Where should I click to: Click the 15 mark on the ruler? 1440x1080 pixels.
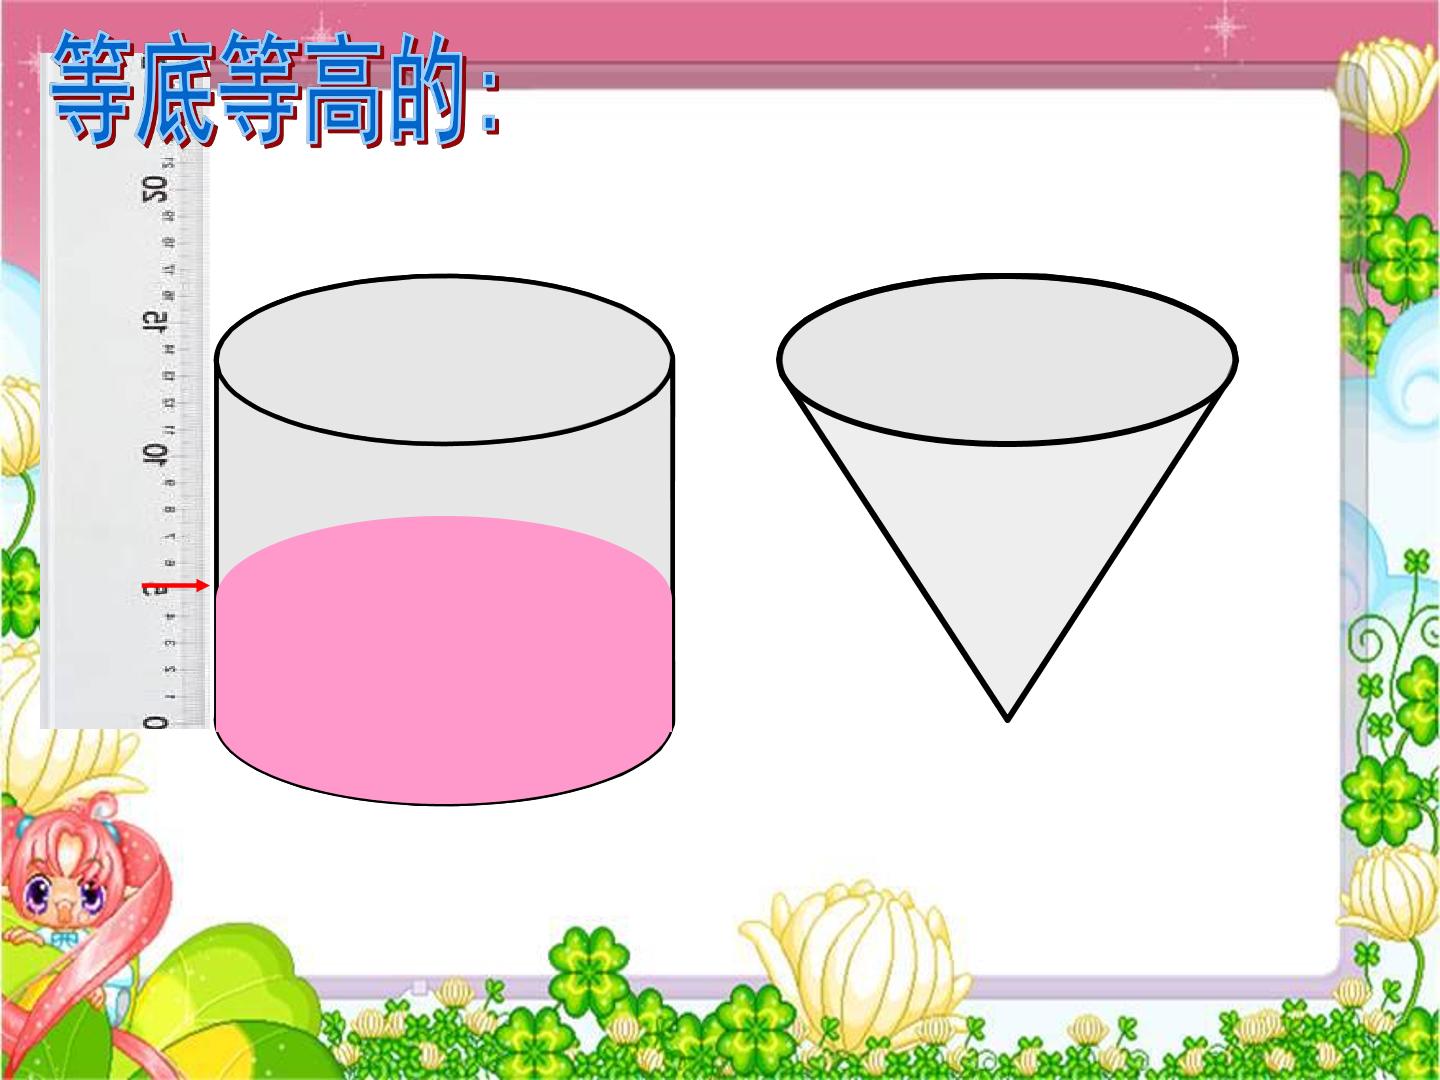click(x=154, y=321)
